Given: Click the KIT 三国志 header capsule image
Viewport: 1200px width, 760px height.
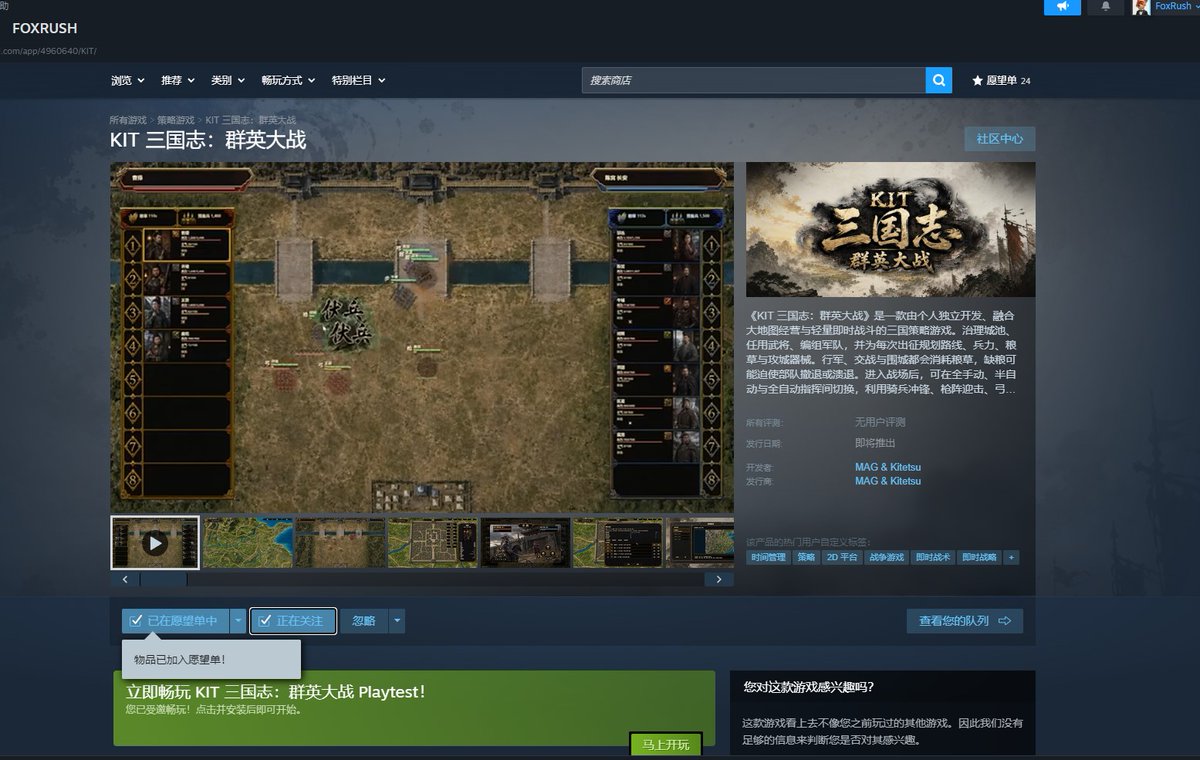Looking at the screenshot, I should coord(890,230).
